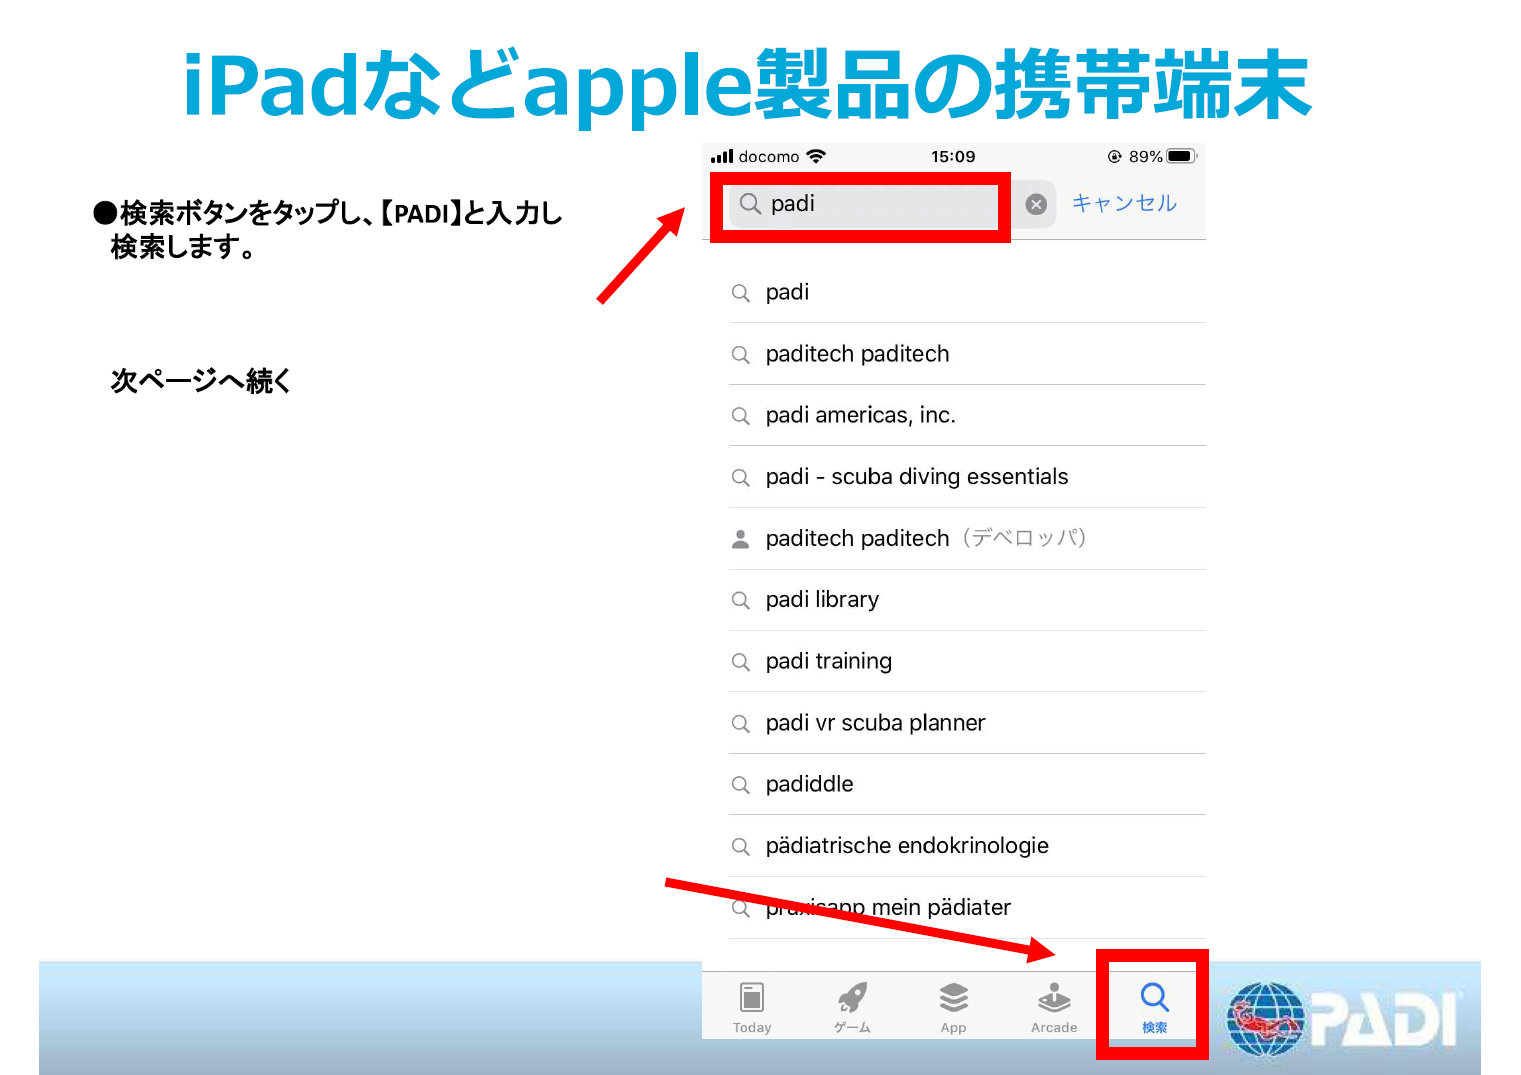Image resolution: width=1521 pixels, height=1075 pixels.
Task: Tap the battery indicator in status bar
Action: click(x=1181, y=156)
